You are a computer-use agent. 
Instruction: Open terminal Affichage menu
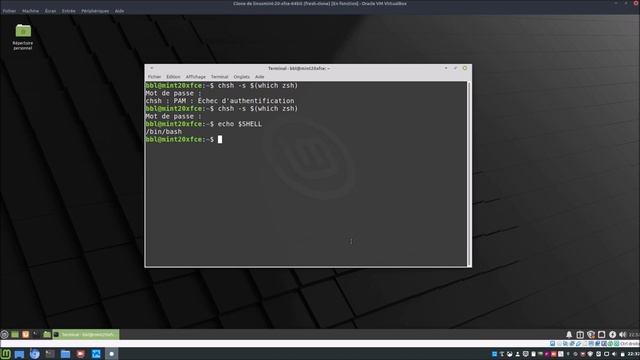[x=196, y=77]
